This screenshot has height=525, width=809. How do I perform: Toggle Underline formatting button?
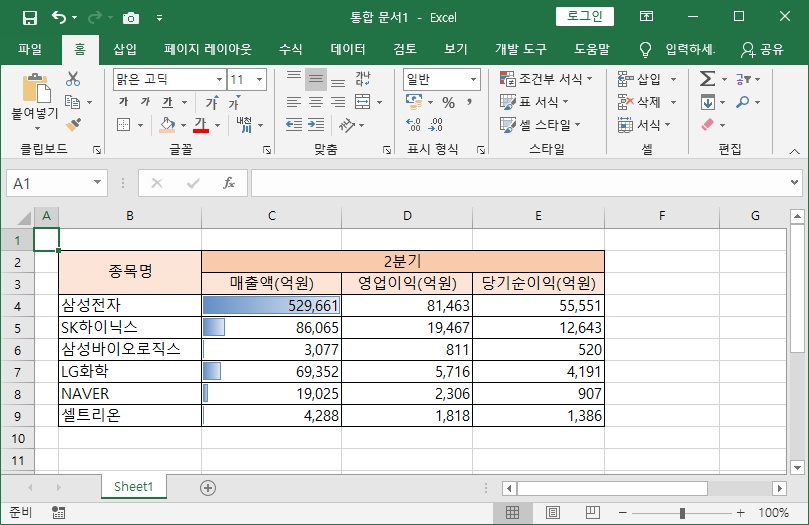(168, 102)
